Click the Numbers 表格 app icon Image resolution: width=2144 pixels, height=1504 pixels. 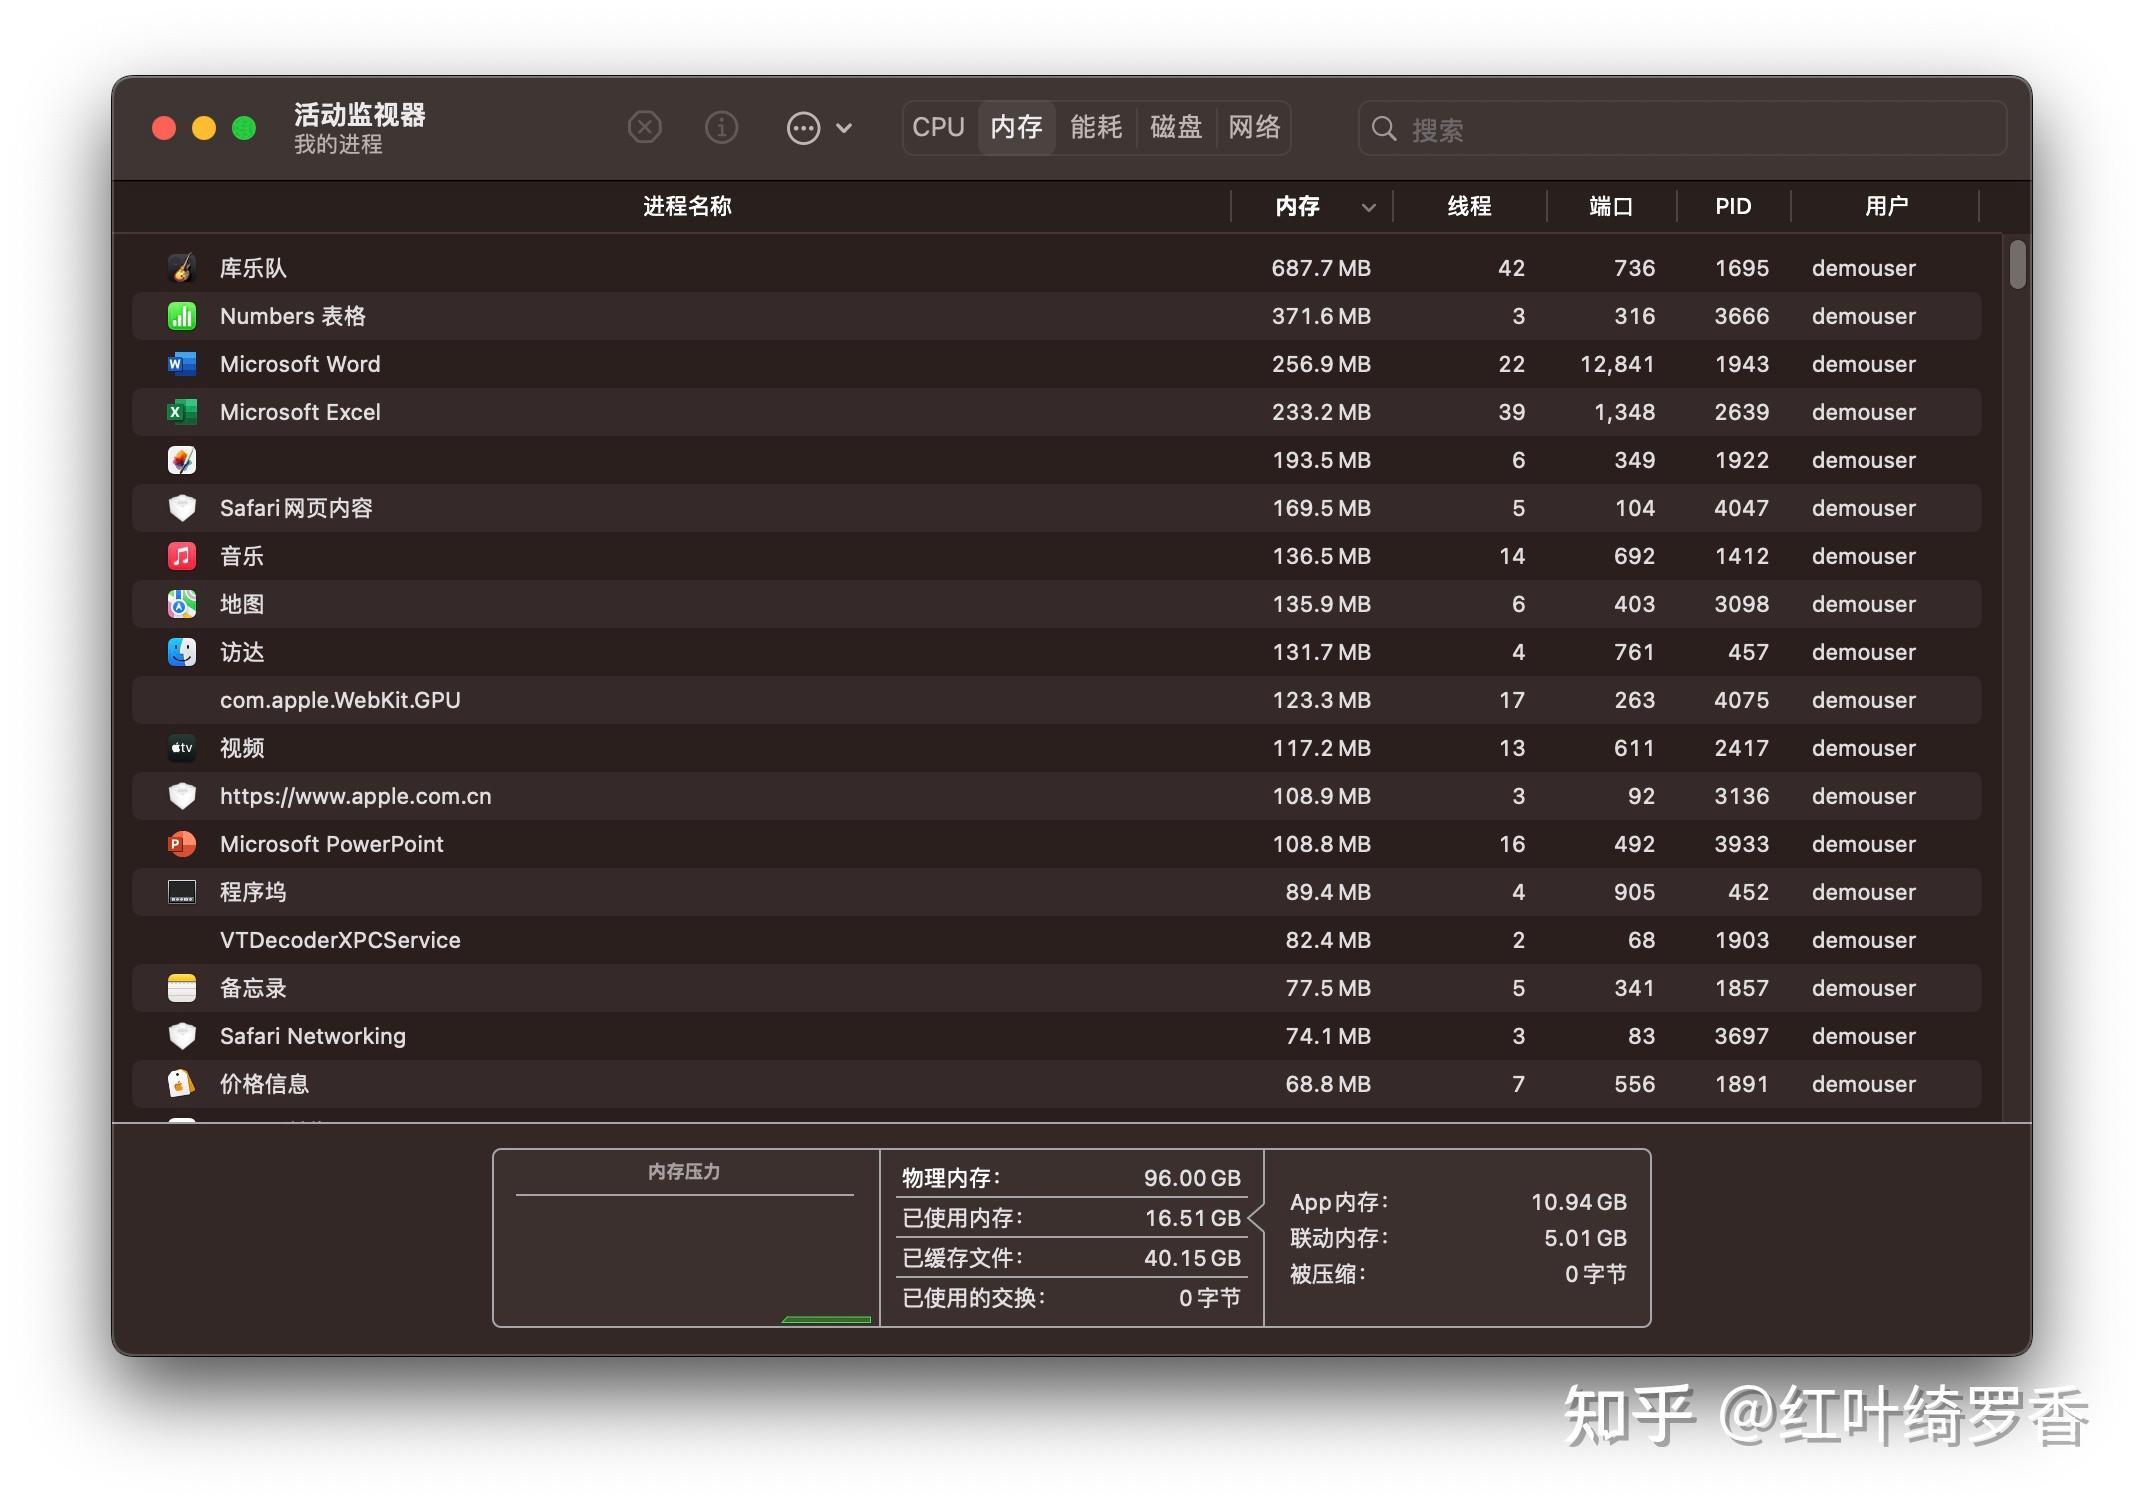tap(181, 315)
